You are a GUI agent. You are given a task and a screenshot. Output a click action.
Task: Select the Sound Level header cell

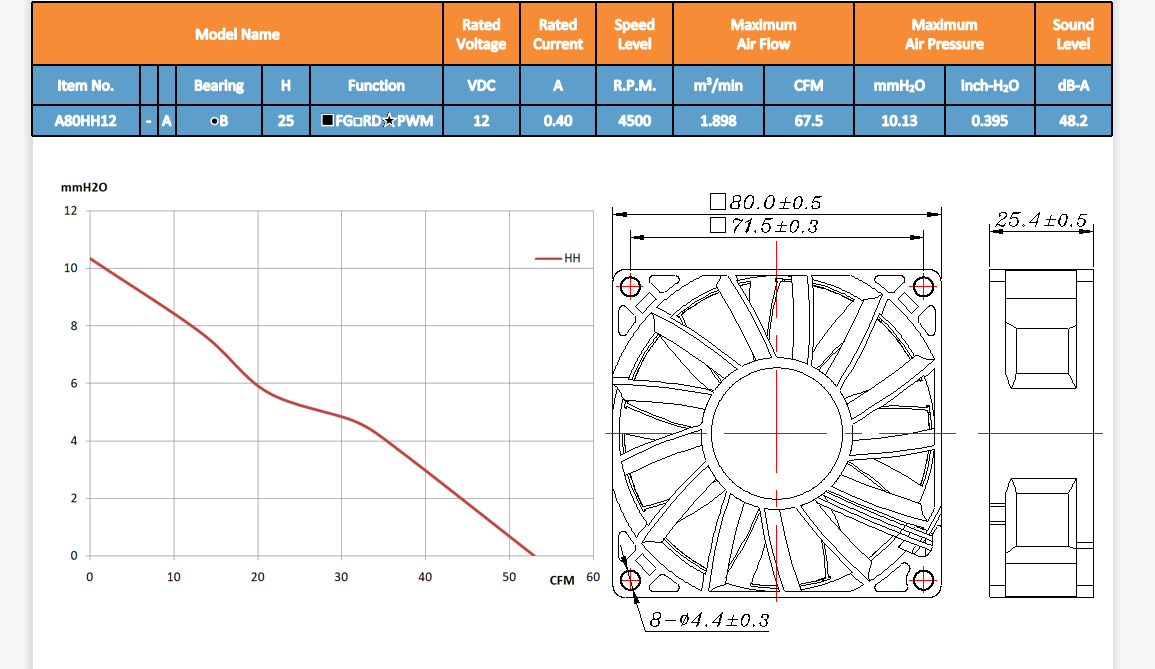(1073, 34)
